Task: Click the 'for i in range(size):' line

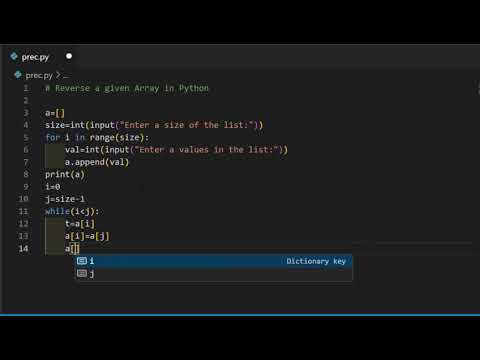Action: point(97,137)
